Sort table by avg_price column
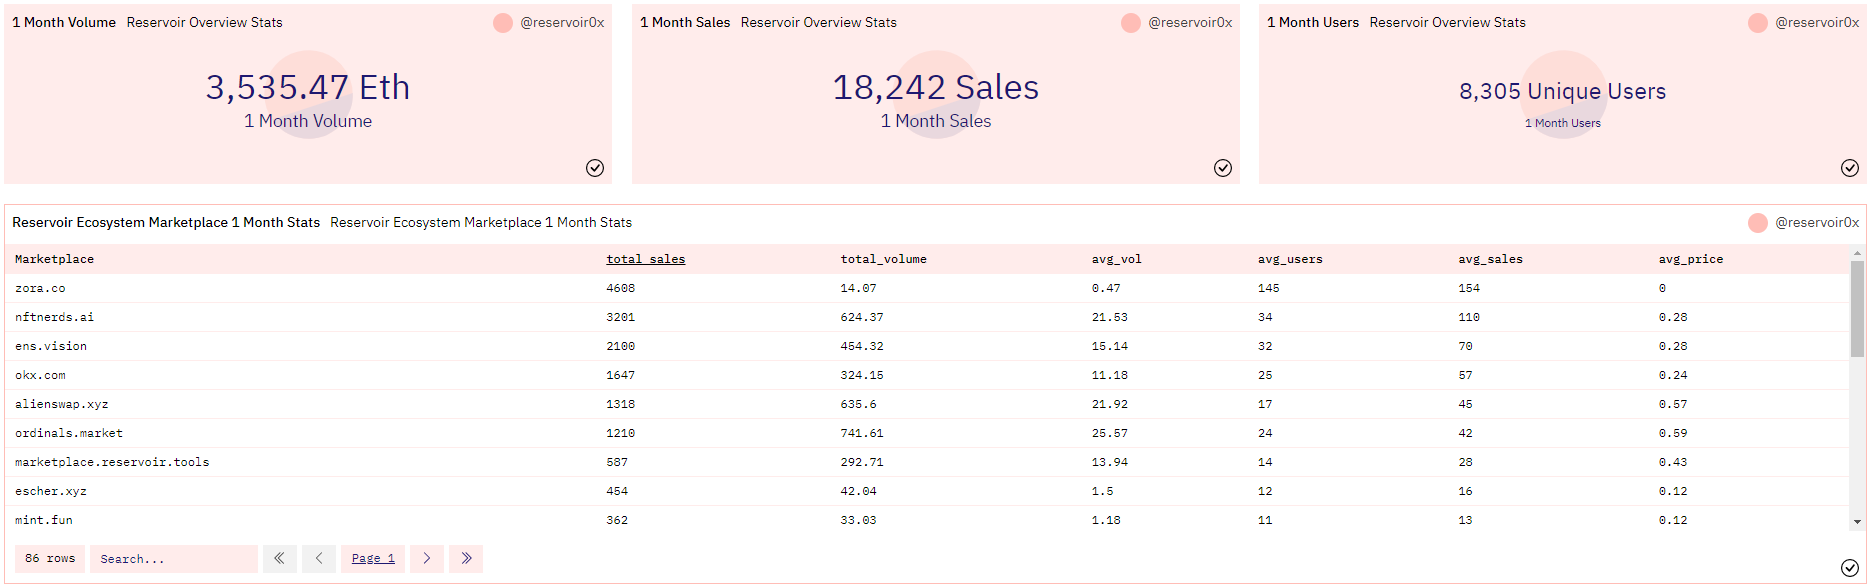This screenshot has height=587, width=1871. coord(1691,259)
